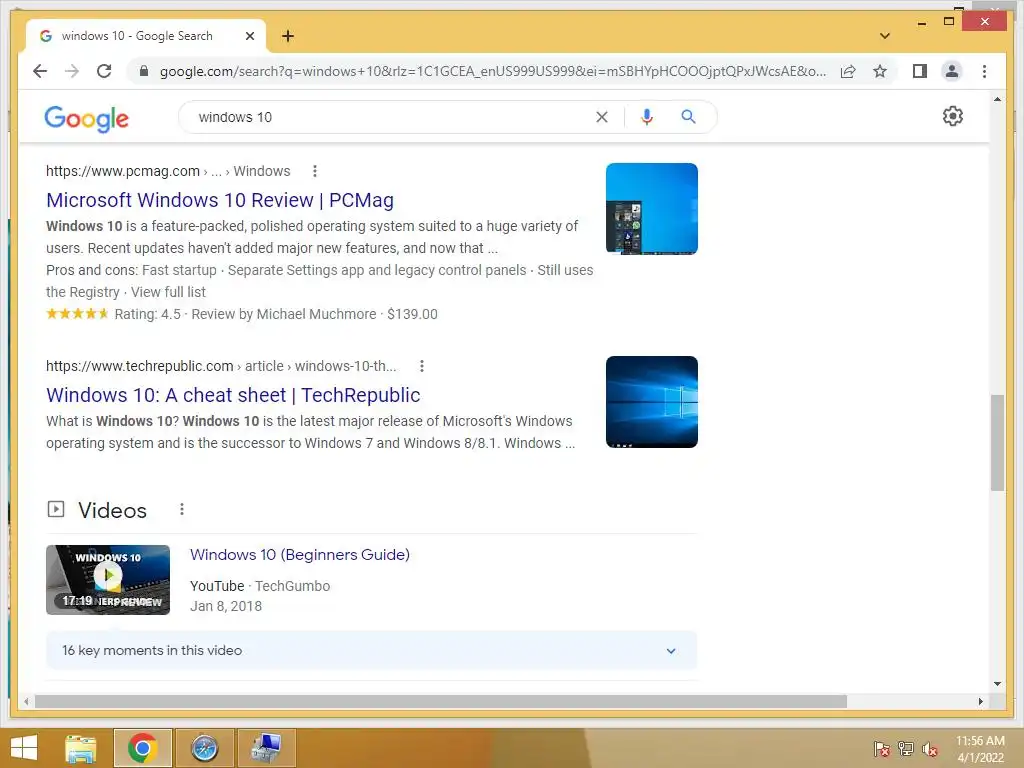Click the techrepublic.com URL breadcrumb
Image resolution: width=1024 pixels, height=768 pixels.
click(x=221, y=366)
